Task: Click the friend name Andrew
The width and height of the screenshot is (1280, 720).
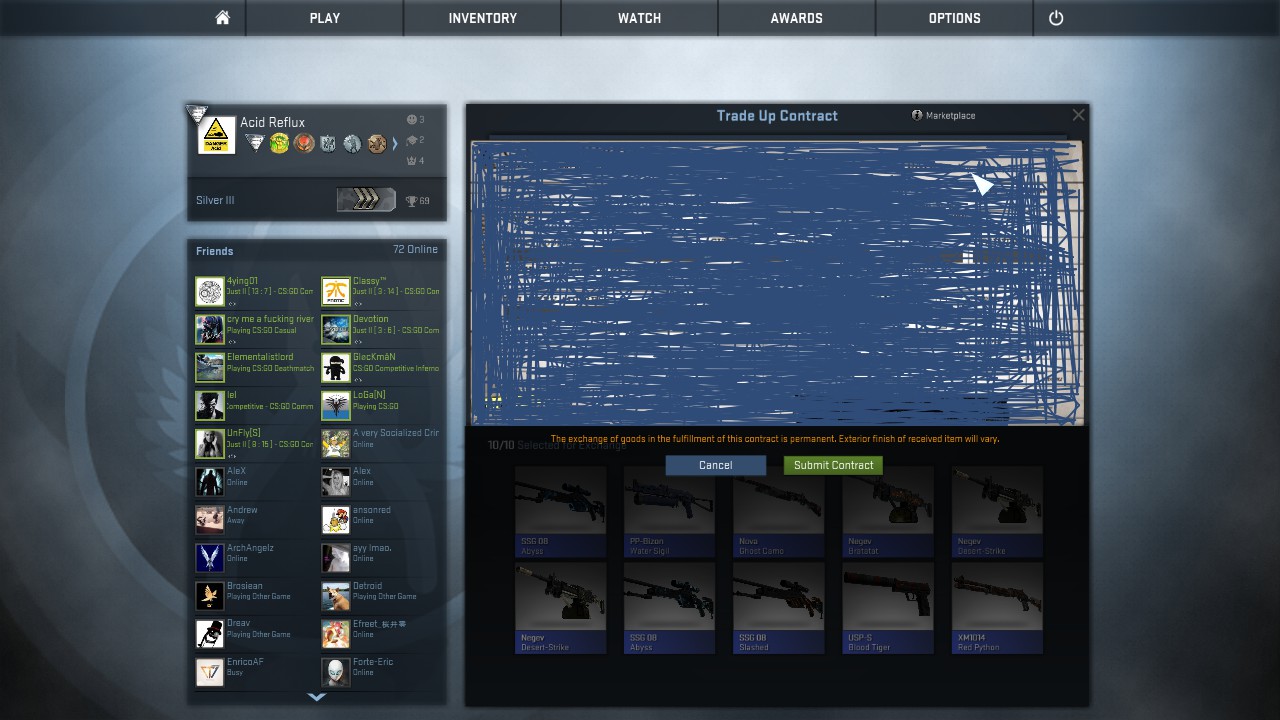Action: pos(242,510)
